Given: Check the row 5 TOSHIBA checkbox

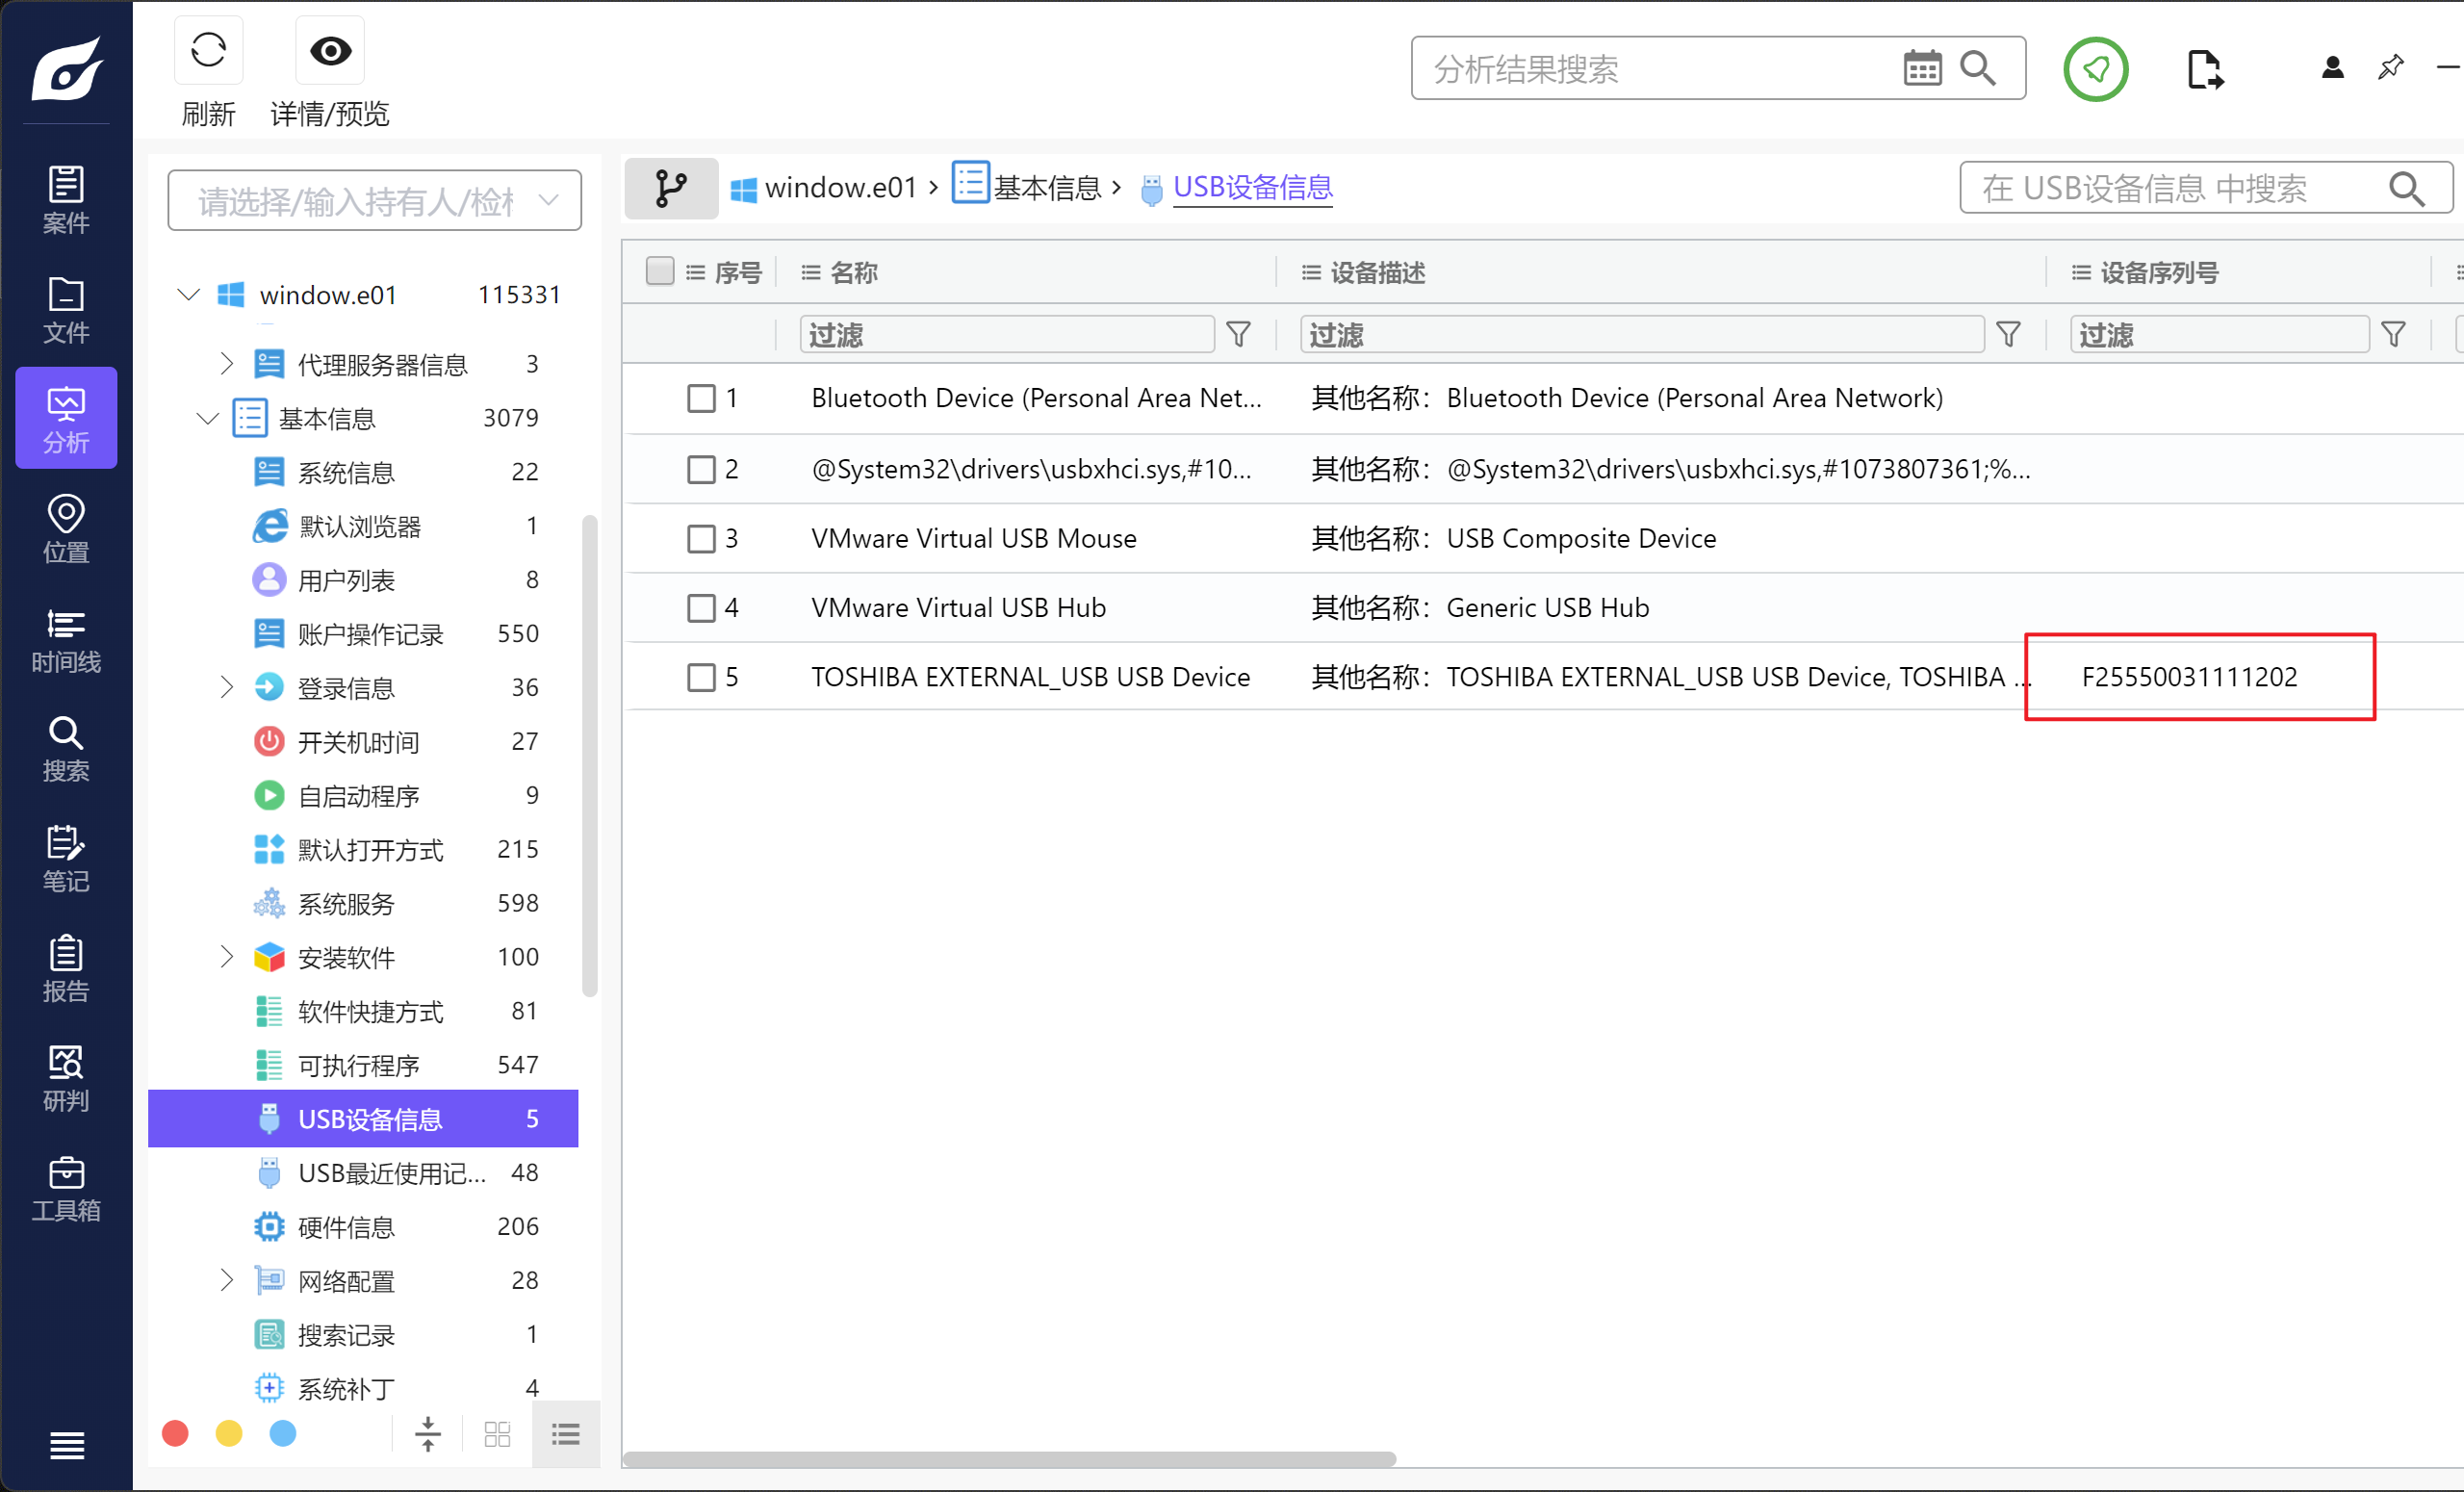Looking at the screenshot, I should coord(701,677).
